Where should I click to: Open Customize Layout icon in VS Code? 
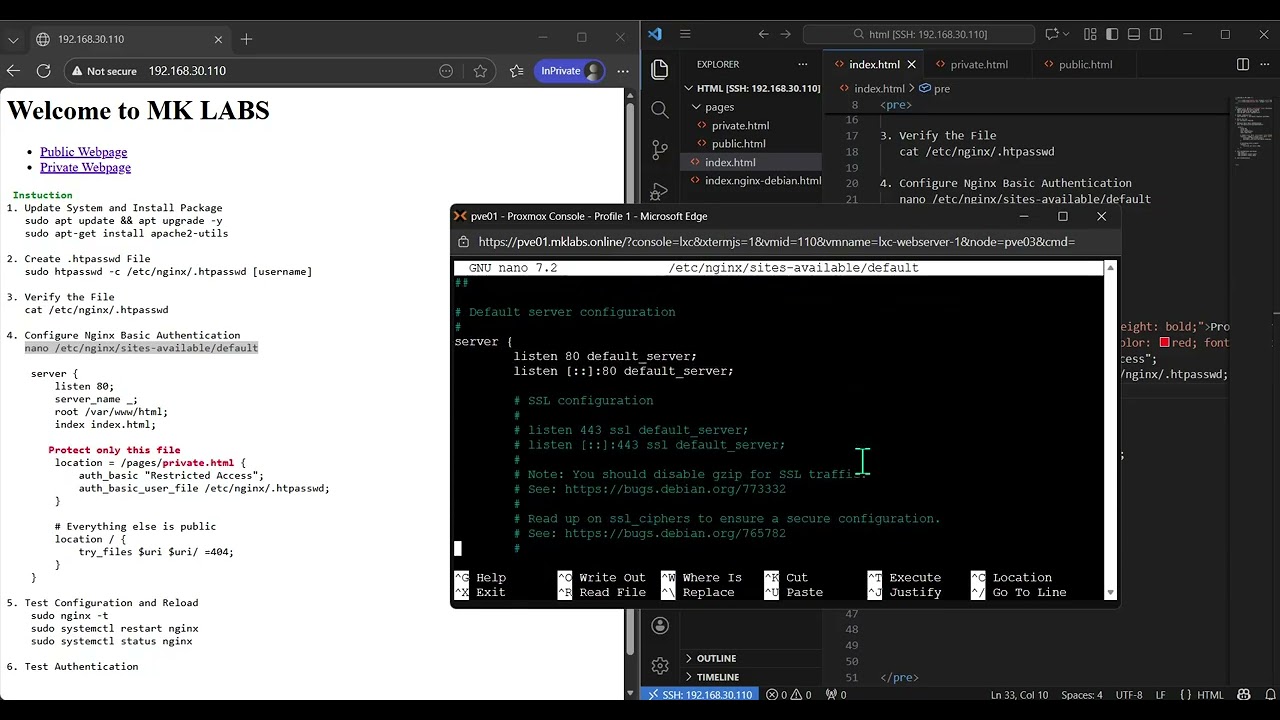(1090, 34)
